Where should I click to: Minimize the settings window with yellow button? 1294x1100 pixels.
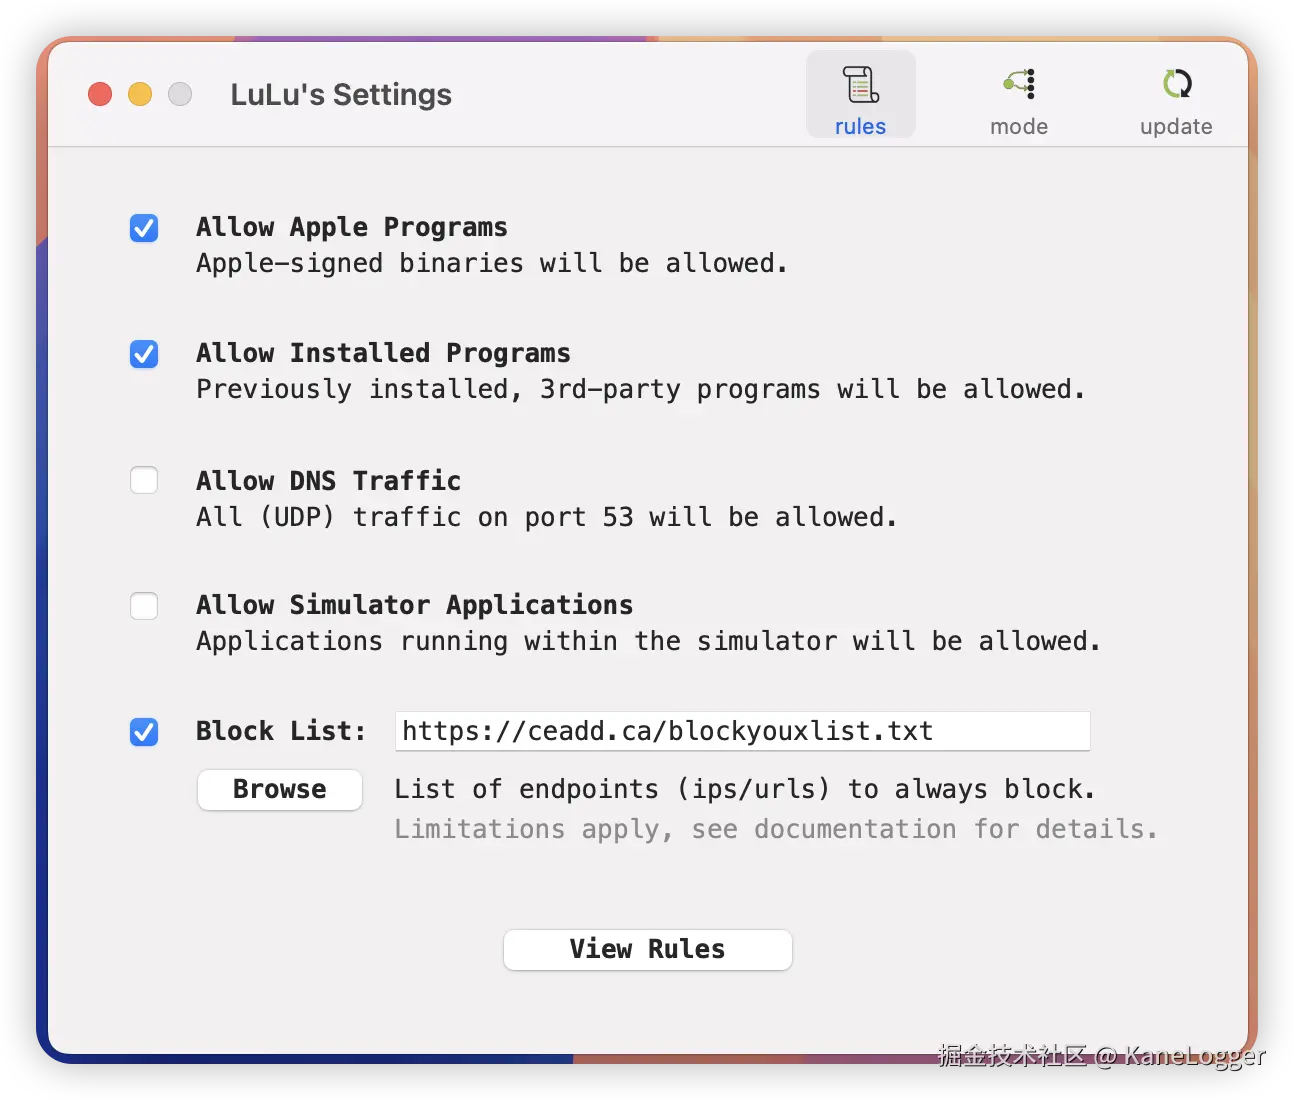140,94
